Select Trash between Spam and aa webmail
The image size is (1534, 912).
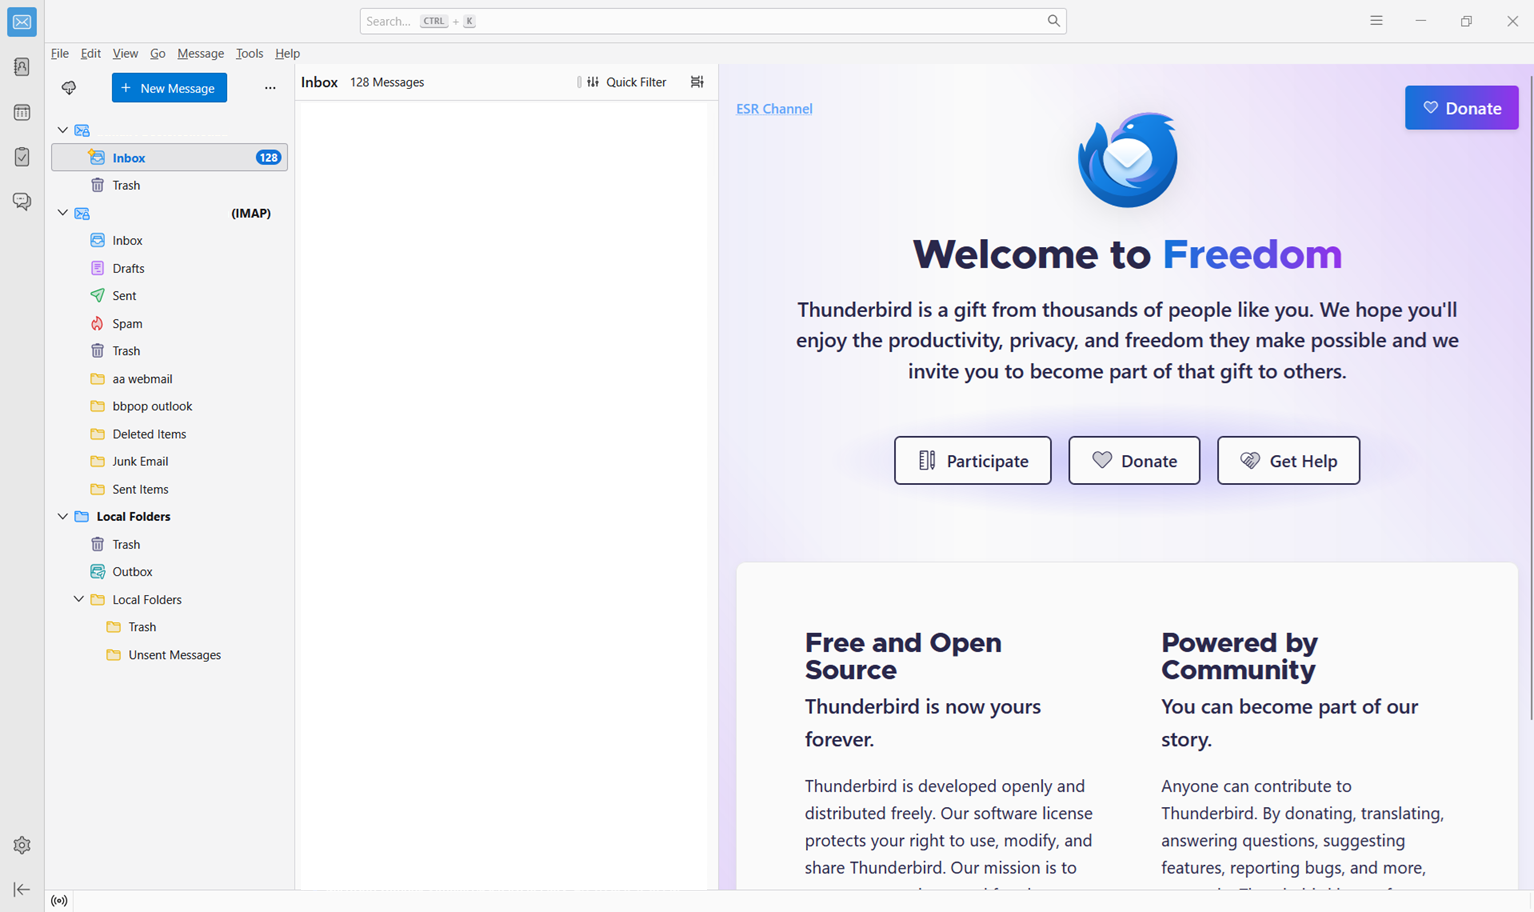pos(169,351)
